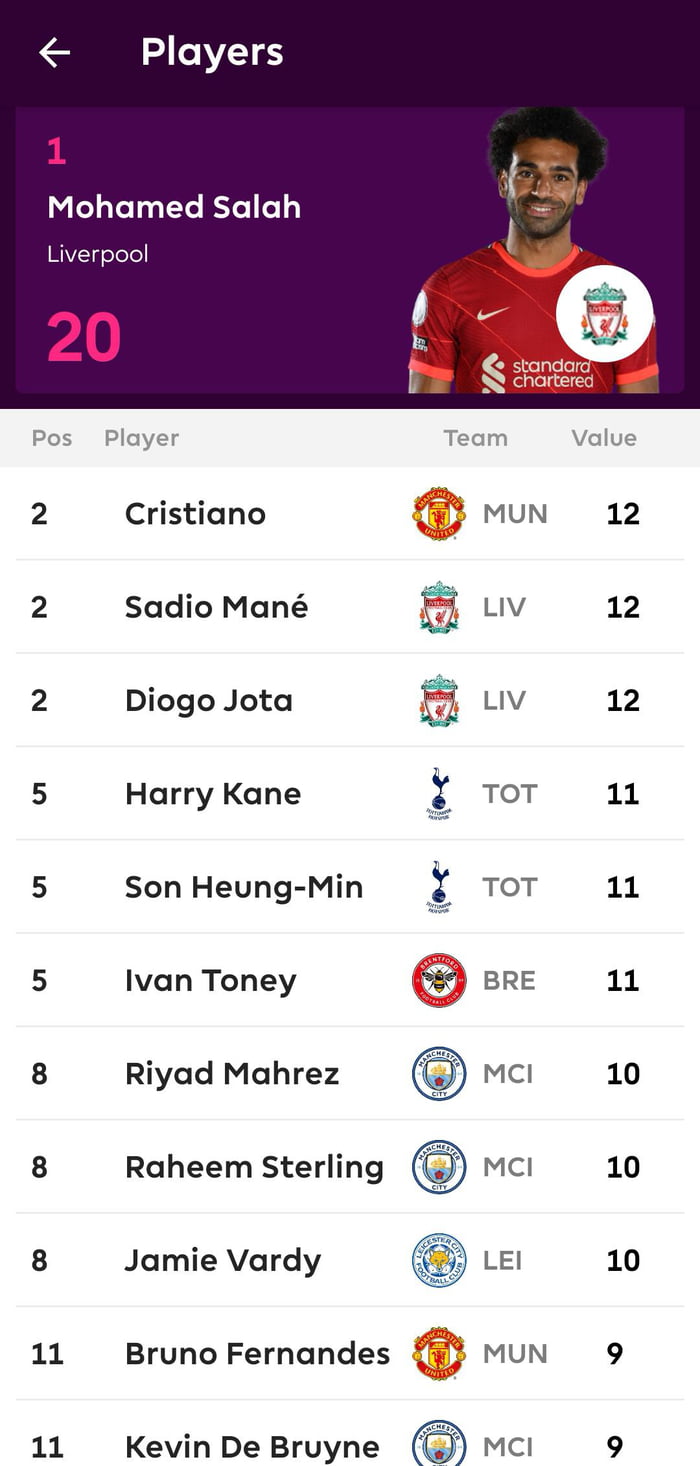Select the Pos column header
The width and height of the screenshot is (700, 1466).
coord(51,438)
